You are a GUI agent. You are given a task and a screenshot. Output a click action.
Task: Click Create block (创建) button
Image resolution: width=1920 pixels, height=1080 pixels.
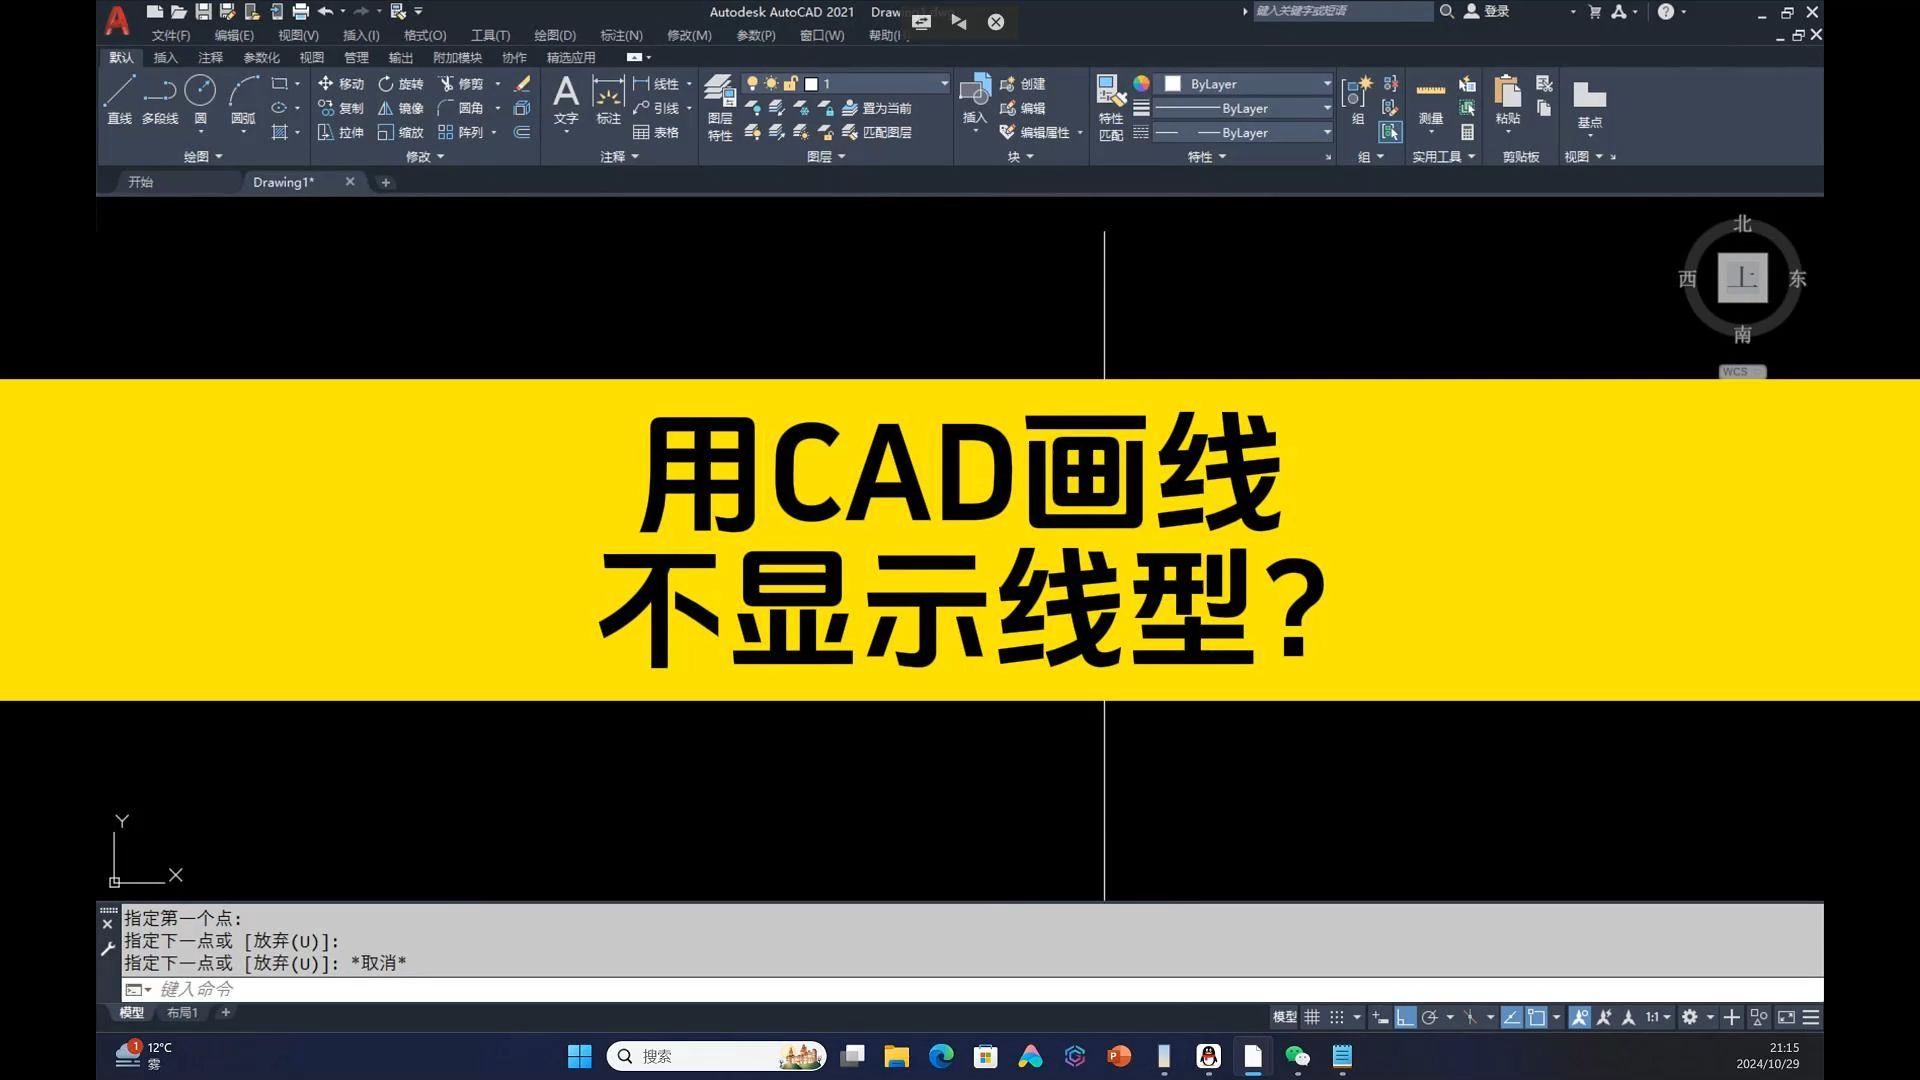[x=1022, y=84]
